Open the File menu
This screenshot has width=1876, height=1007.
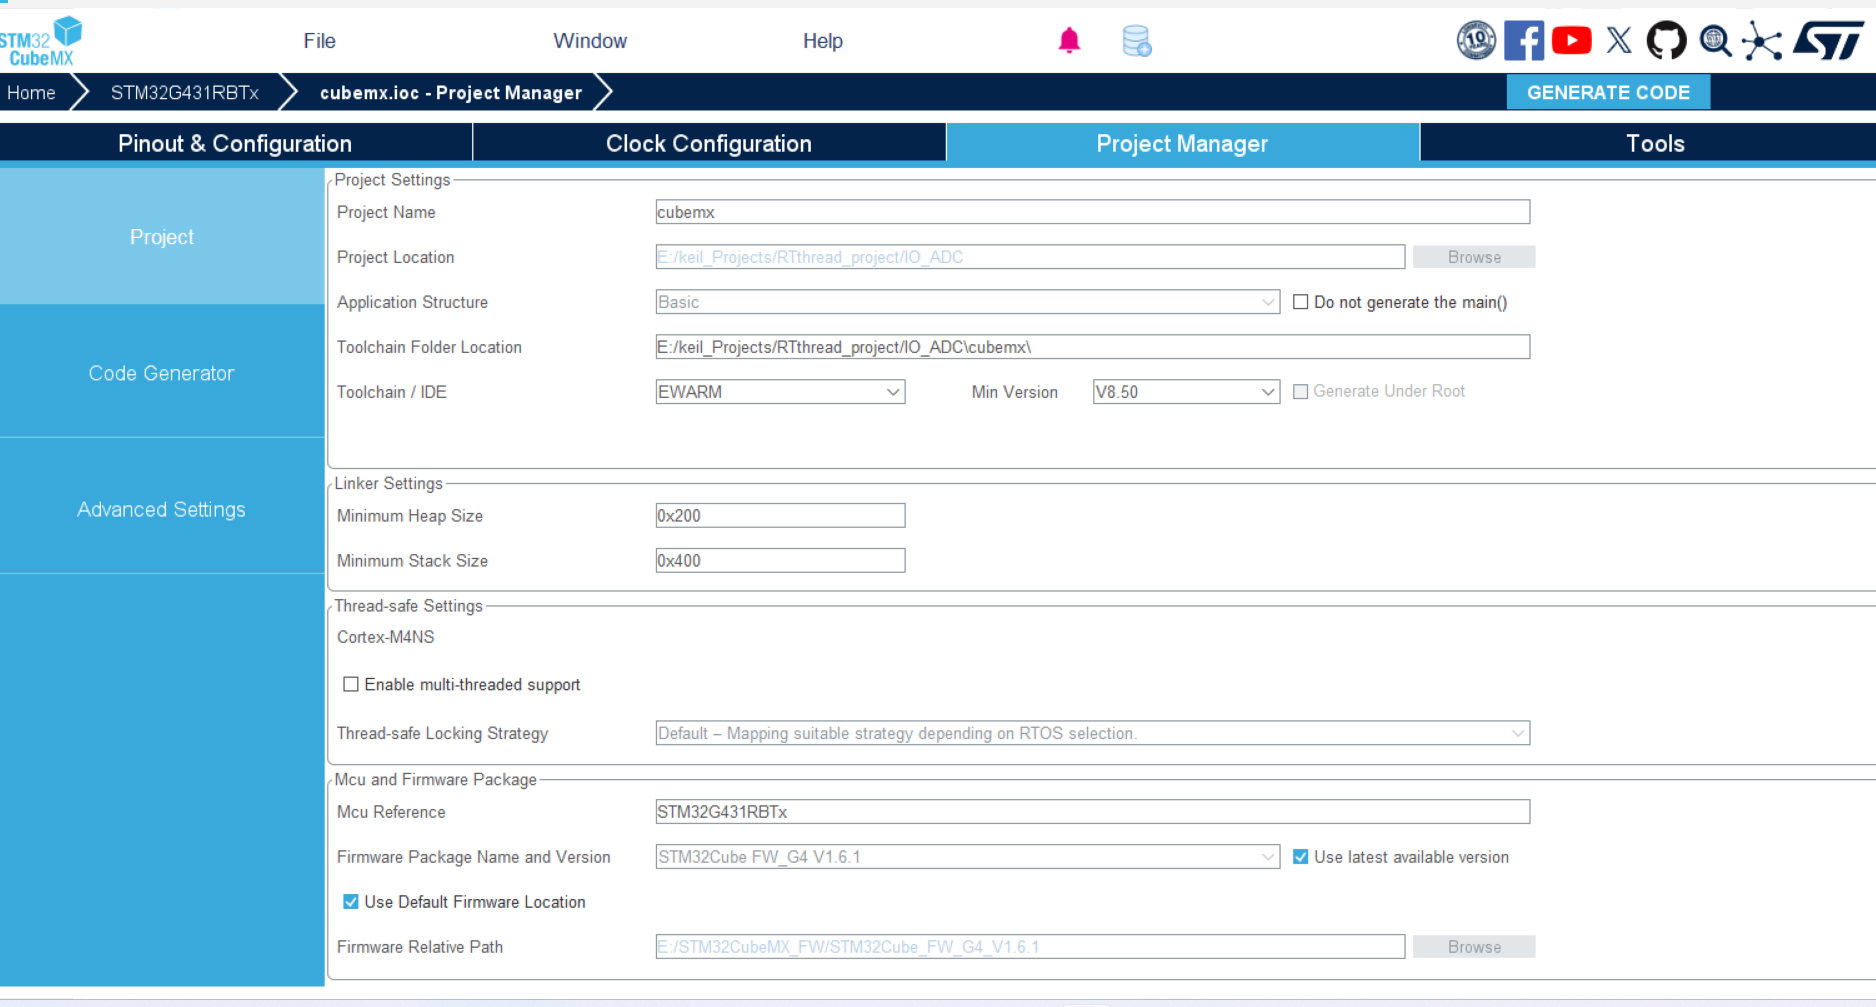coord(319,41)
